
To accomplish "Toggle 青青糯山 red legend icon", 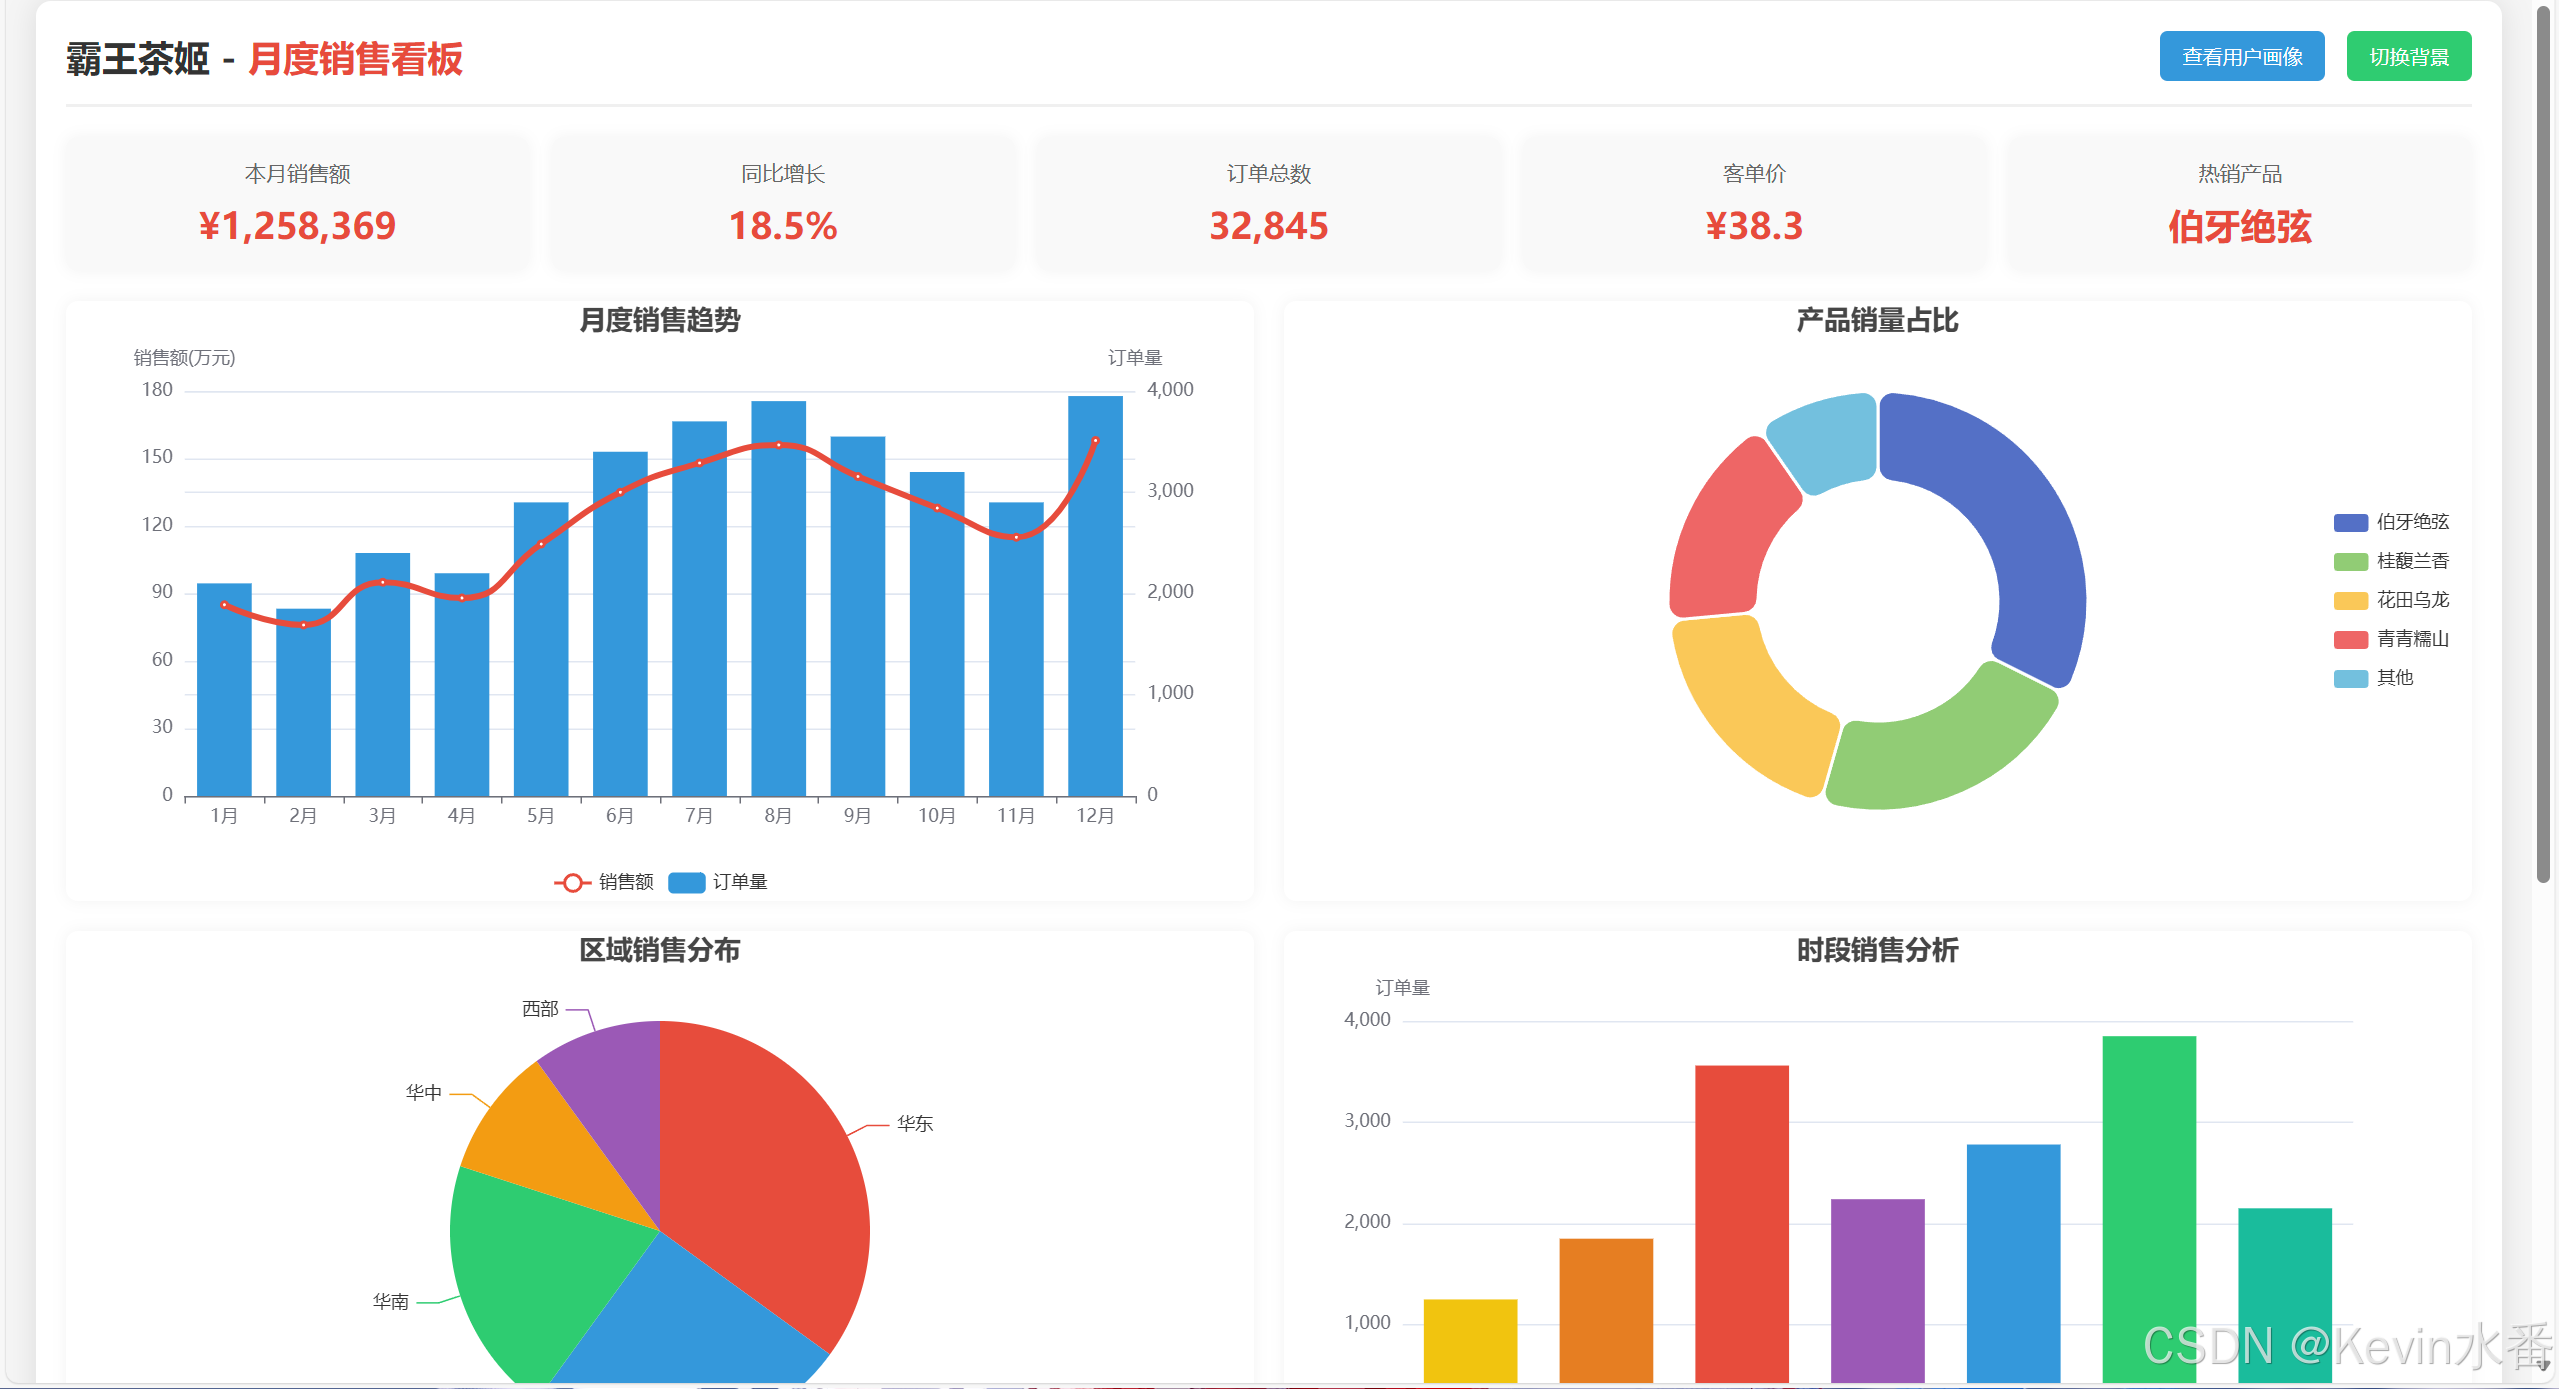I will 2350,639.
